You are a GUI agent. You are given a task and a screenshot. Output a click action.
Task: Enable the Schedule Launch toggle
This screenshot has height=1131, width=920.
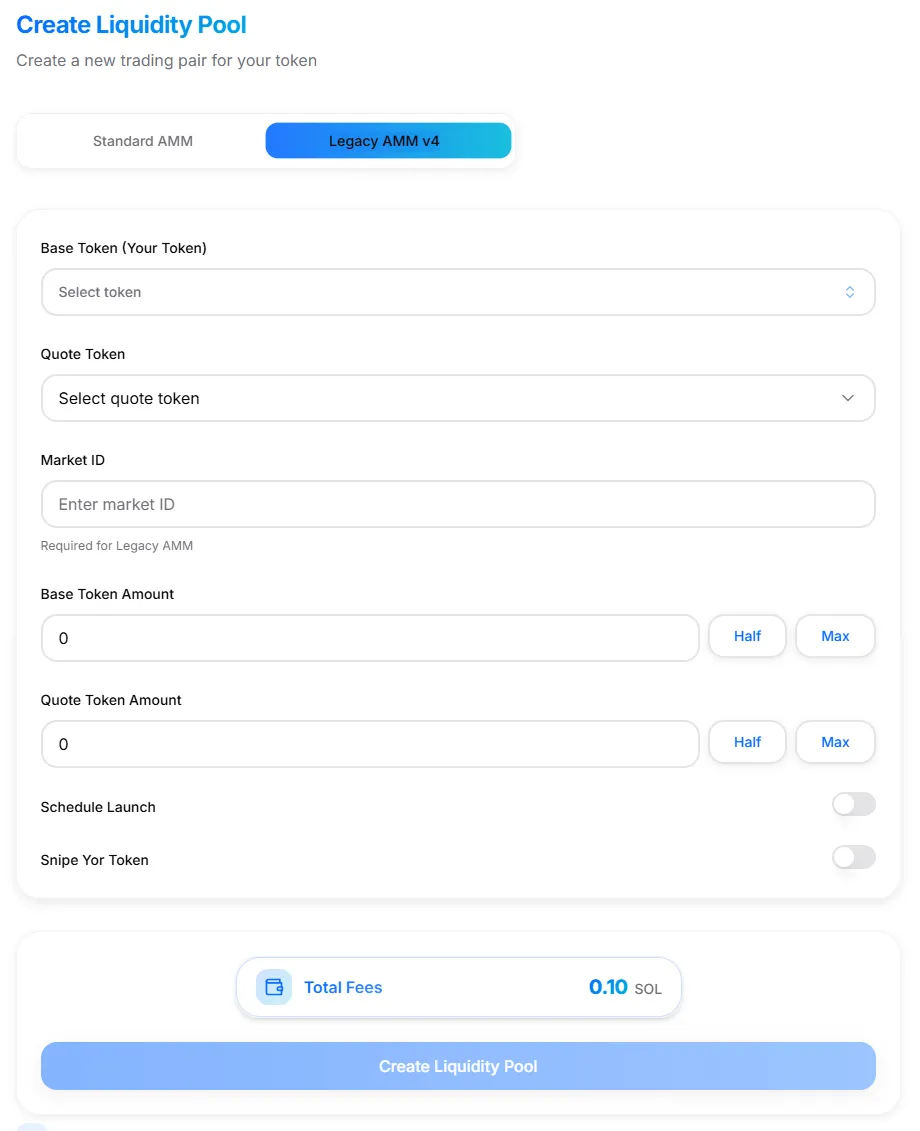(x=853, y=805)
